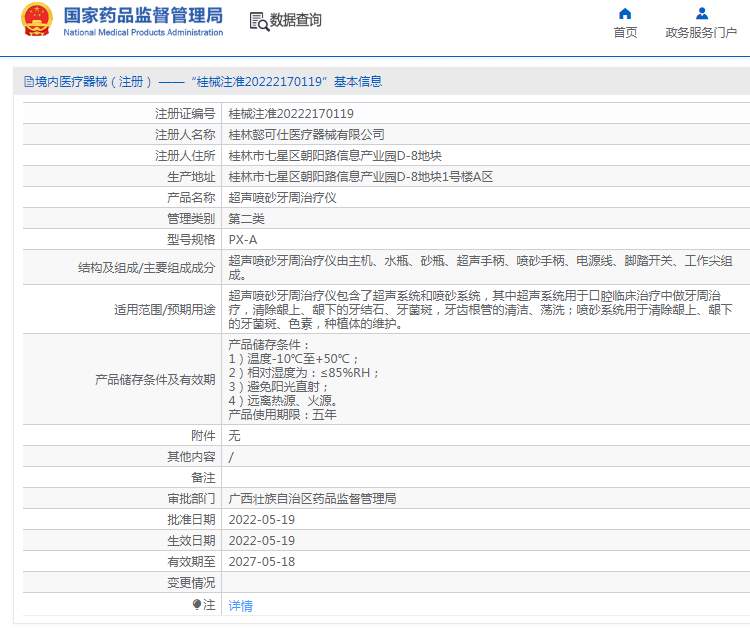Click the 型号规格 label

pos(191,240)
